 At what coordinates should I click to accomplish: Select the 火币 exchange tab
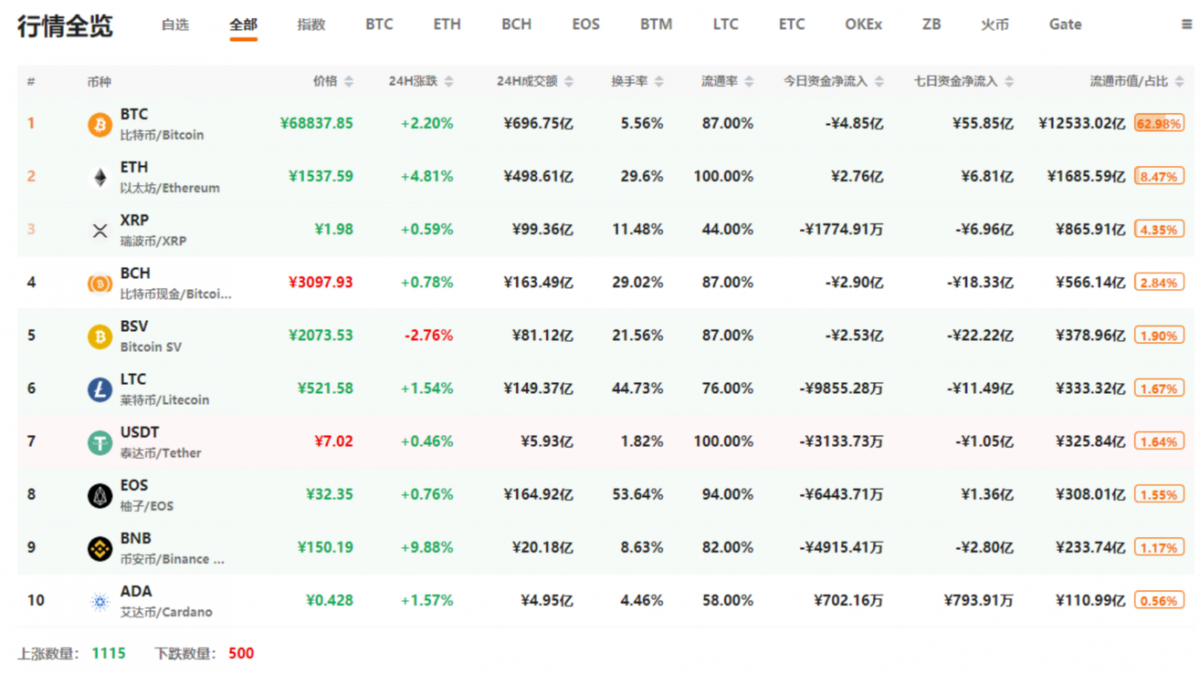[995, 24]
